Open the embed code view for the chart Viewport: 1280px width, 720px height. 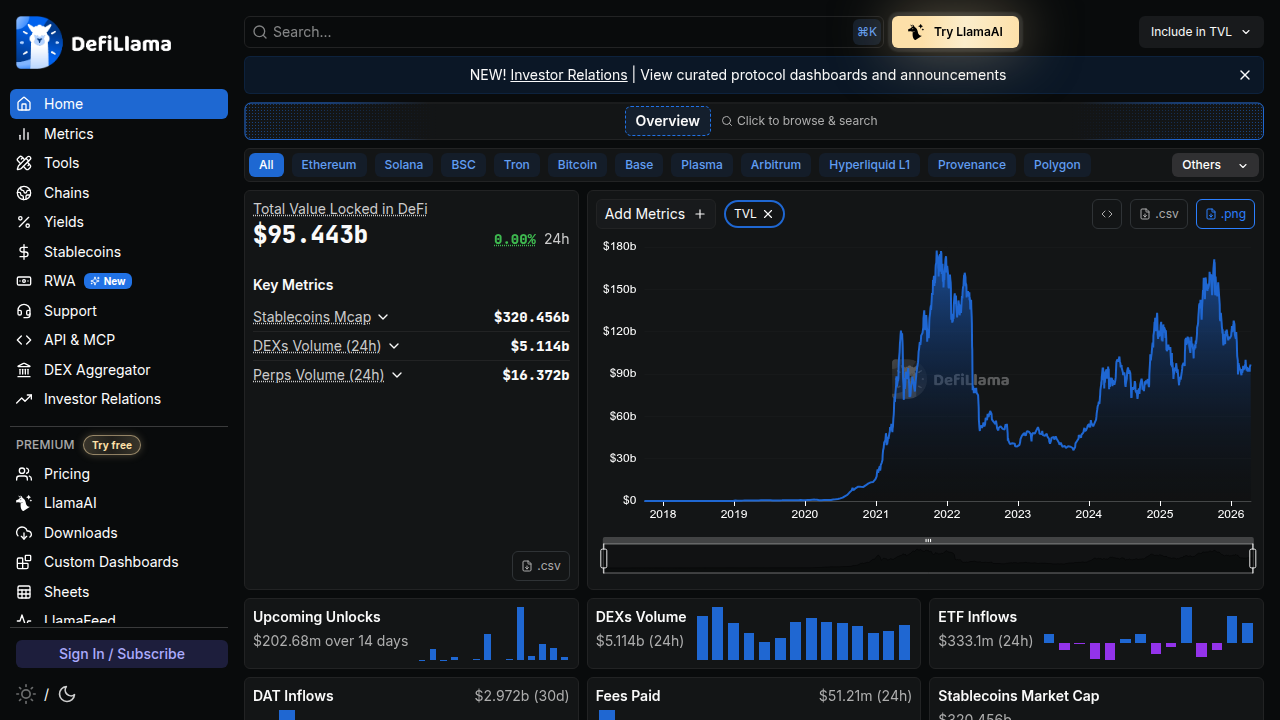(x=1107, y=213)
